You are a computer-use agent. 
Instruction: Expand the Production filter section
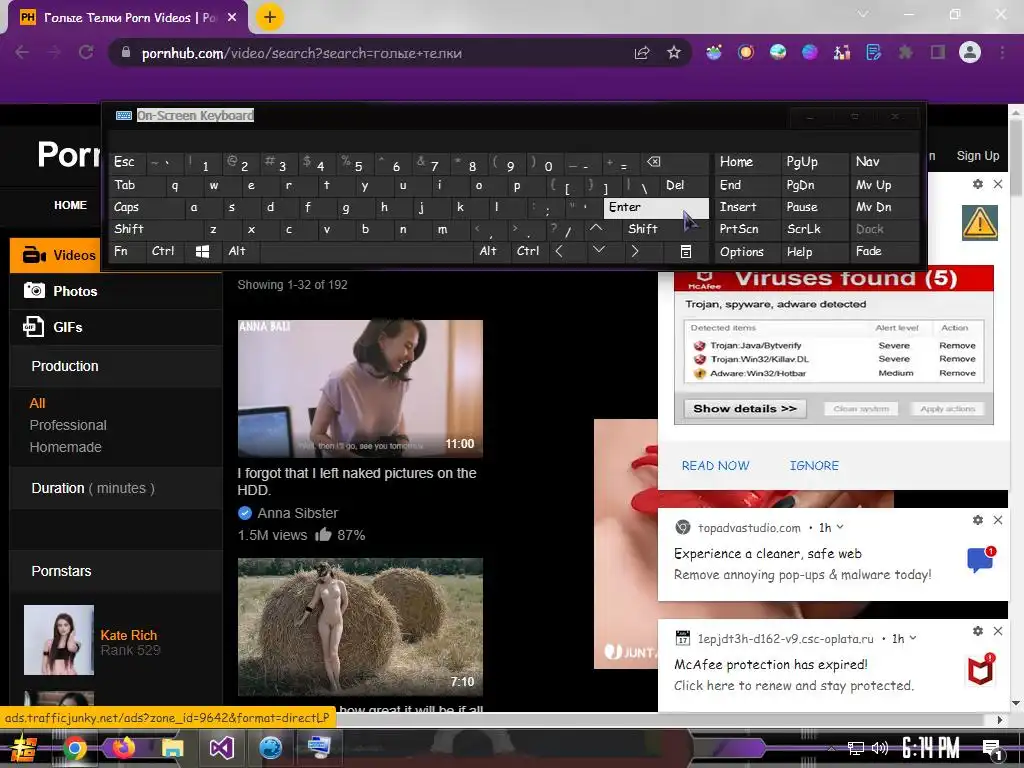(x=116, y=366)
